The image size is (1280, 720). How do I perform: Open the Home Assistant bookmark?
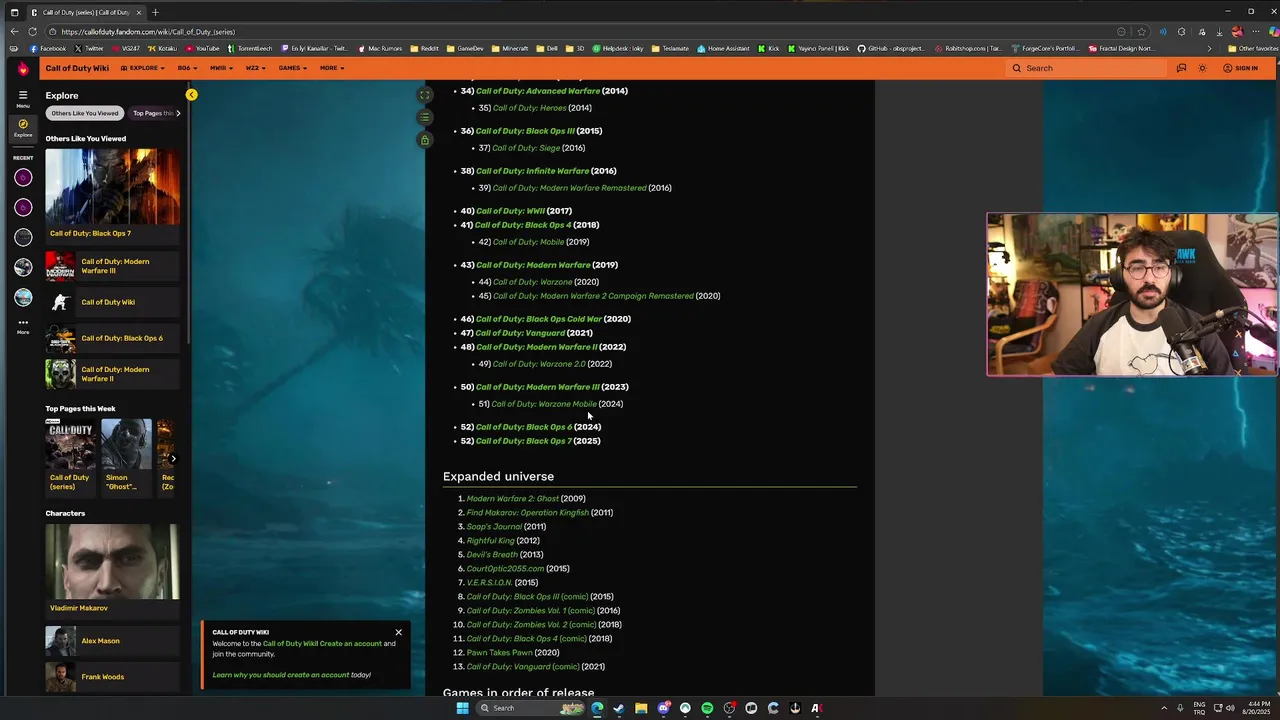(723, 48)
